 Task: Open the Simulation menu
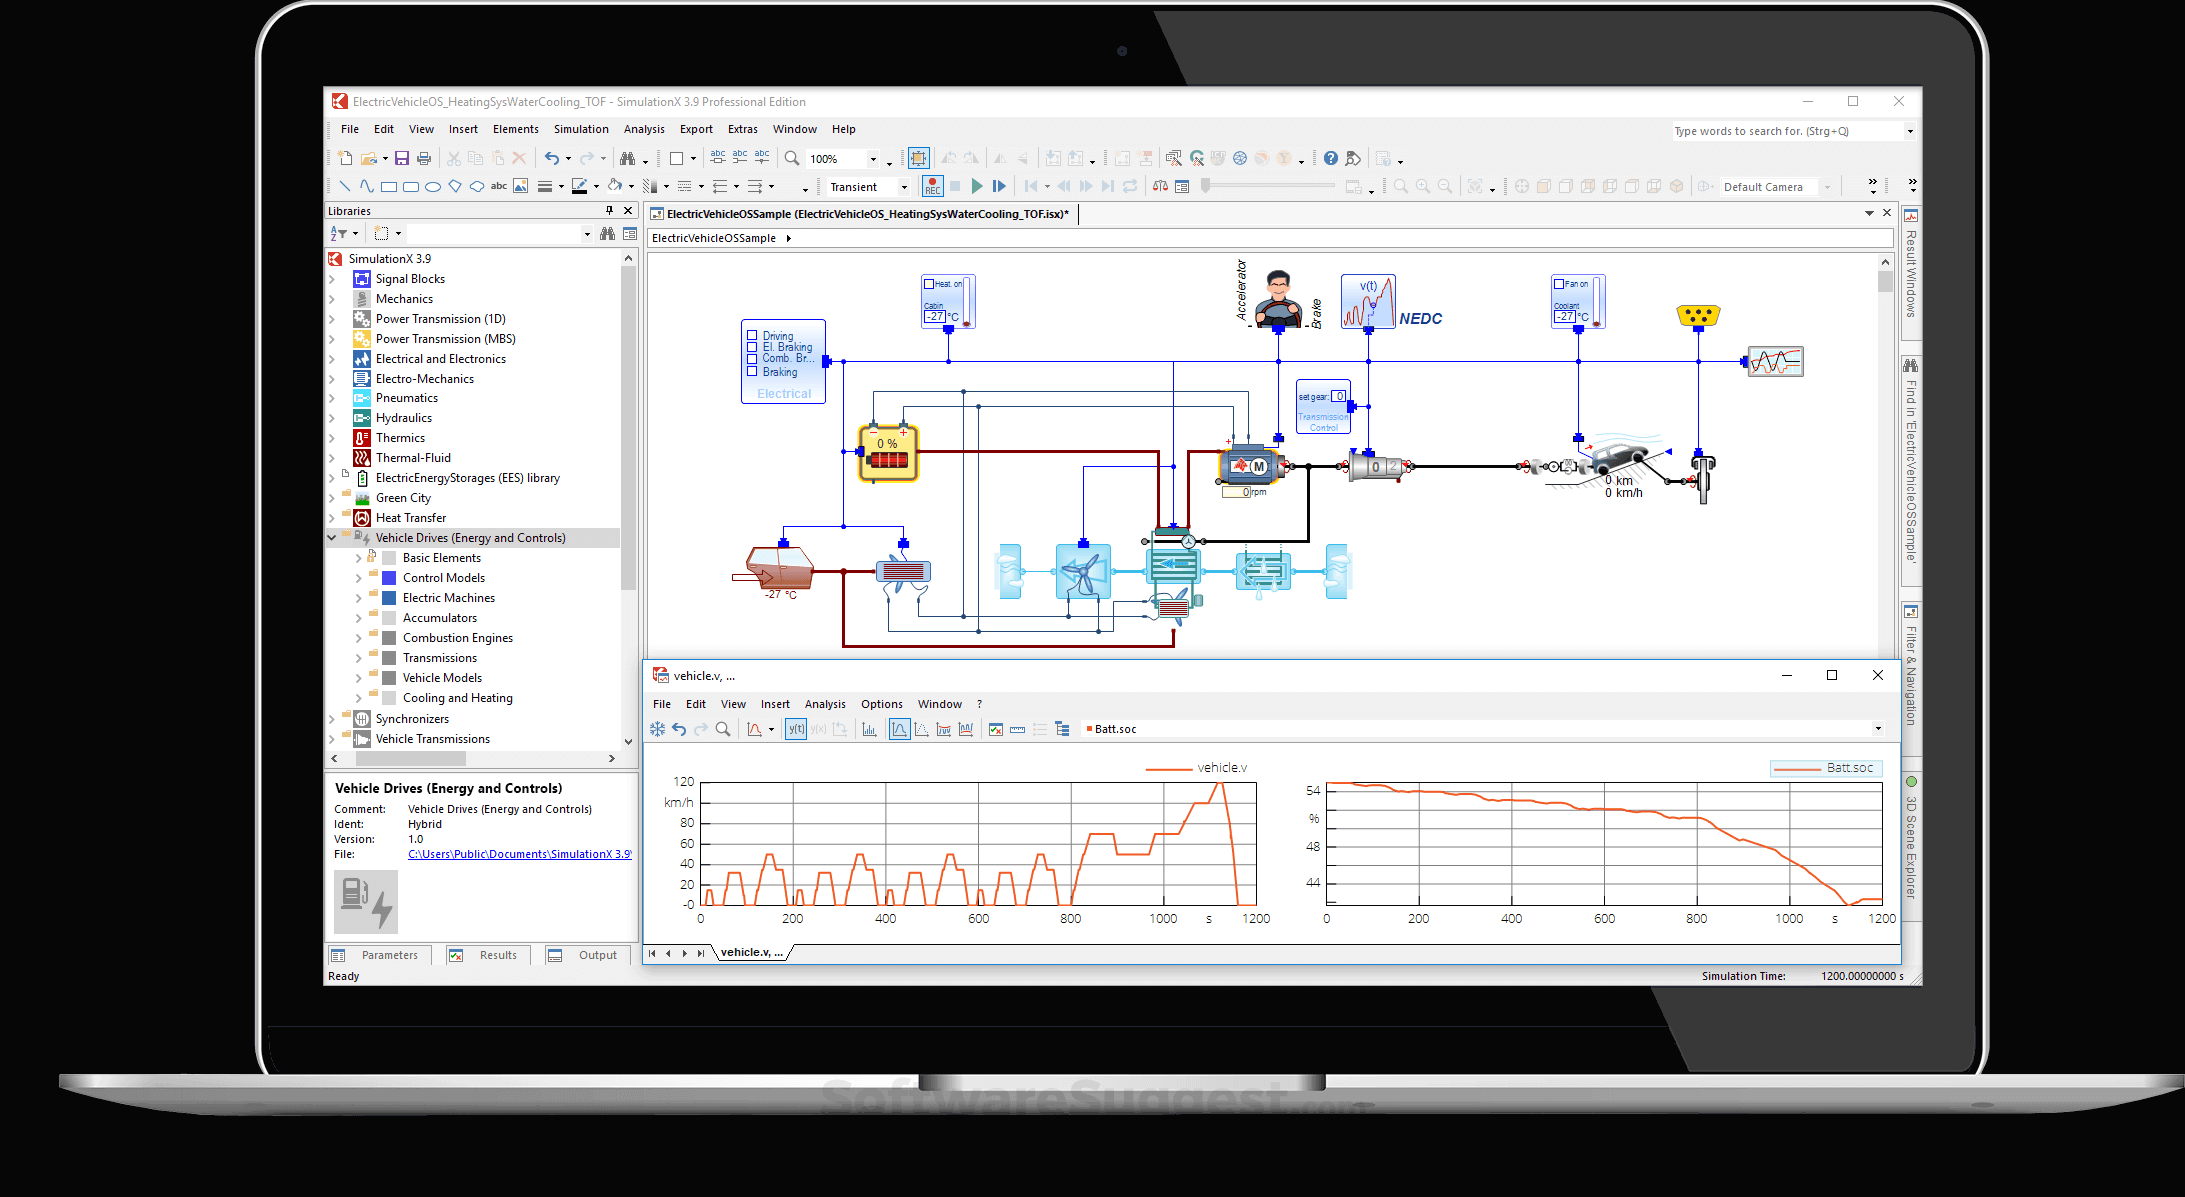[x=581, y=128]
